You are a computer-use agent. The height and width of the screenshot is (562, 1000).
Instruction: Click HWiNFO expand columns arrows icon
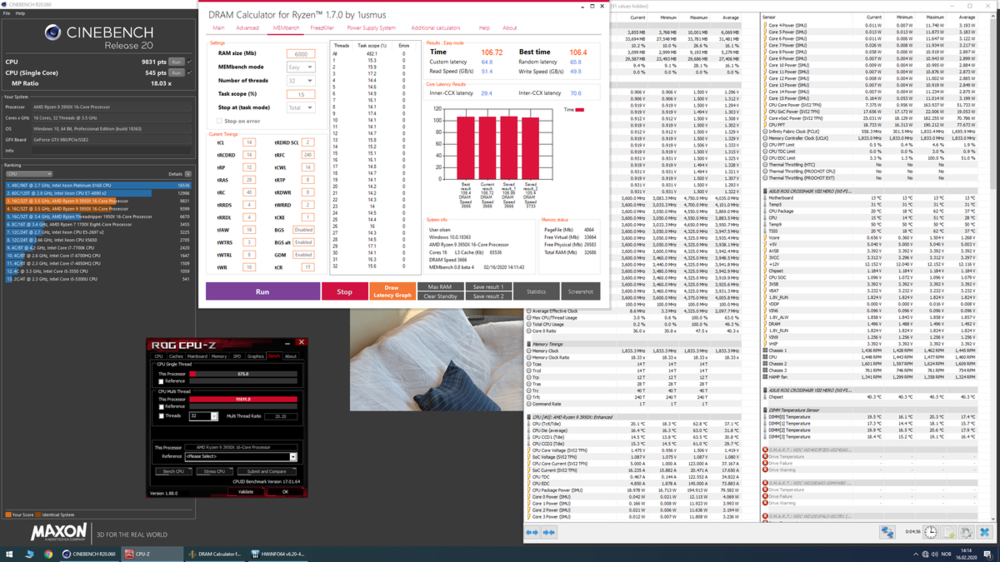532,532
